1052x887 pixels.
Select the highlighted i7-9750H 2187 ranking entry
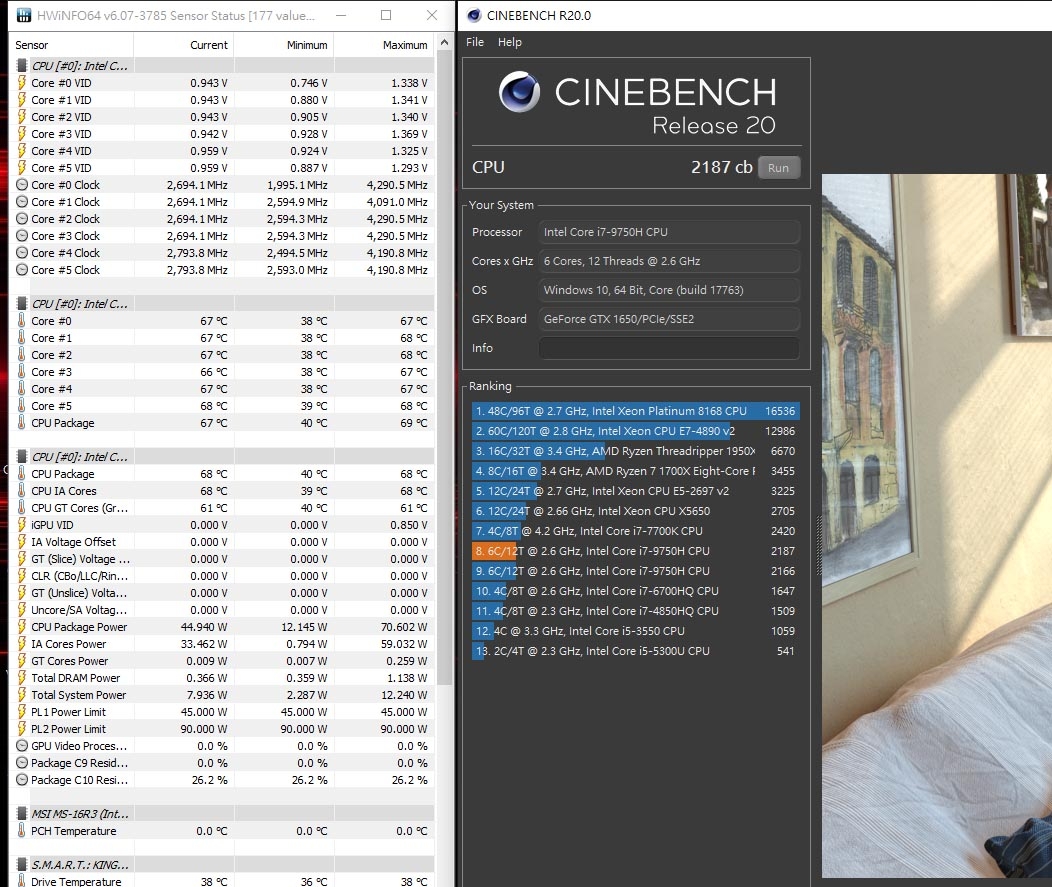click(635, 551)
